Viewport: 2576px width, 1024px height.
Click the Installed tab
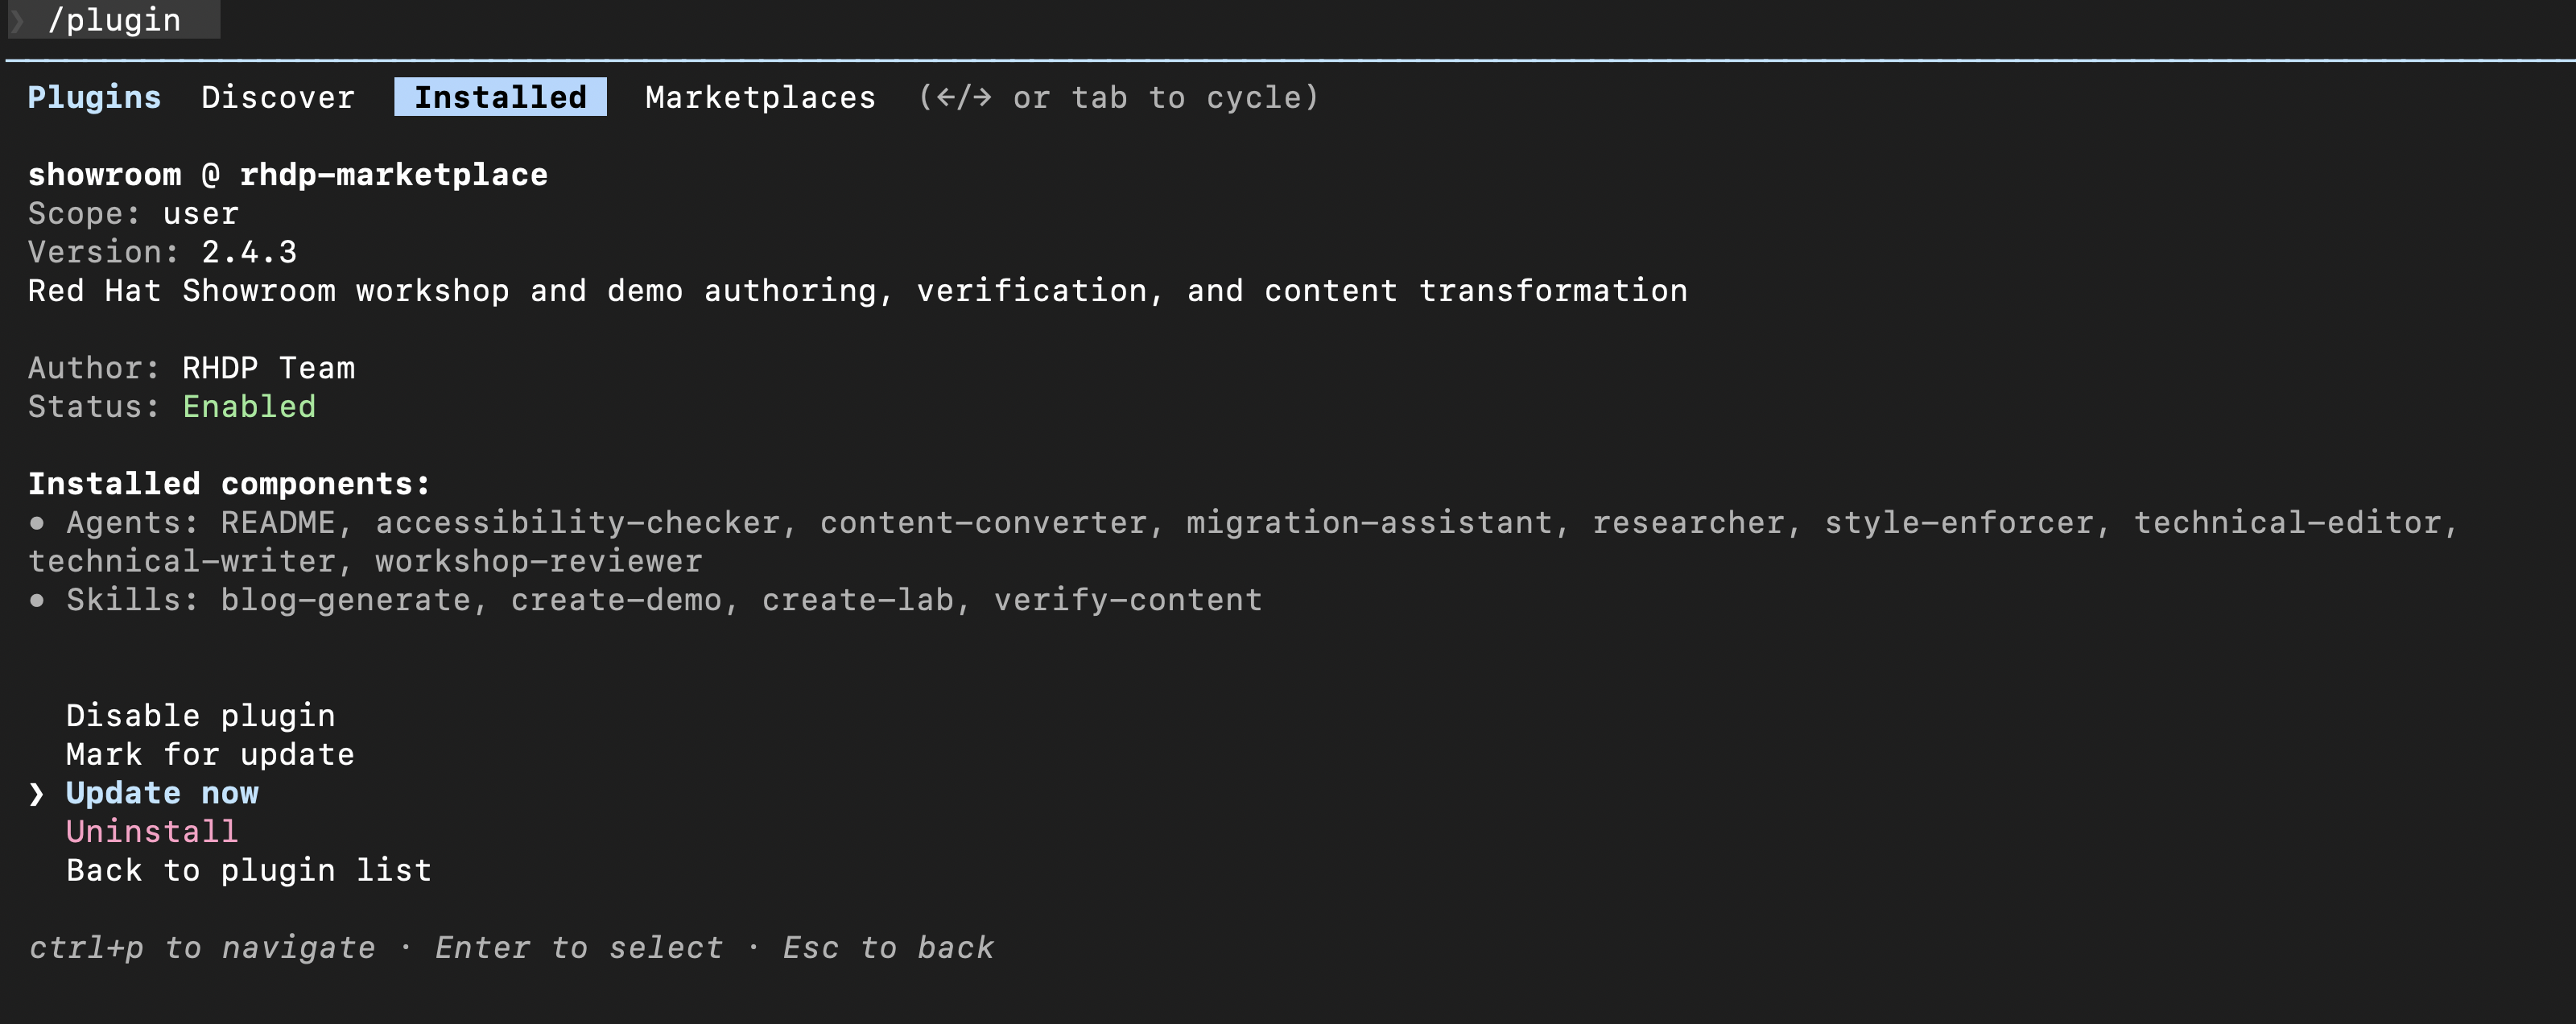point(499,97)
